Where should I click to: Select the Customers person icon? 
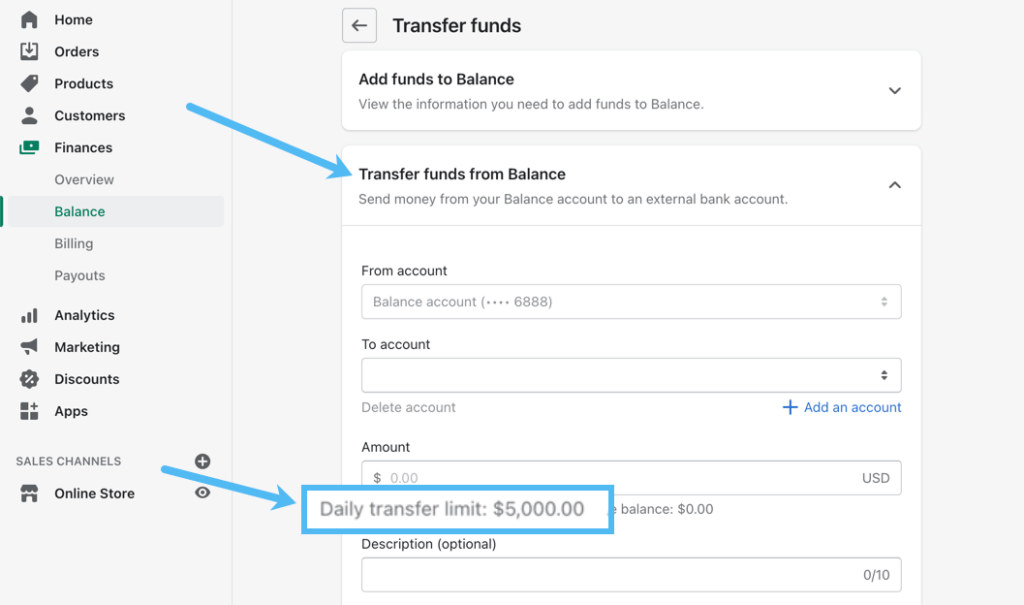tap(29, 115)
